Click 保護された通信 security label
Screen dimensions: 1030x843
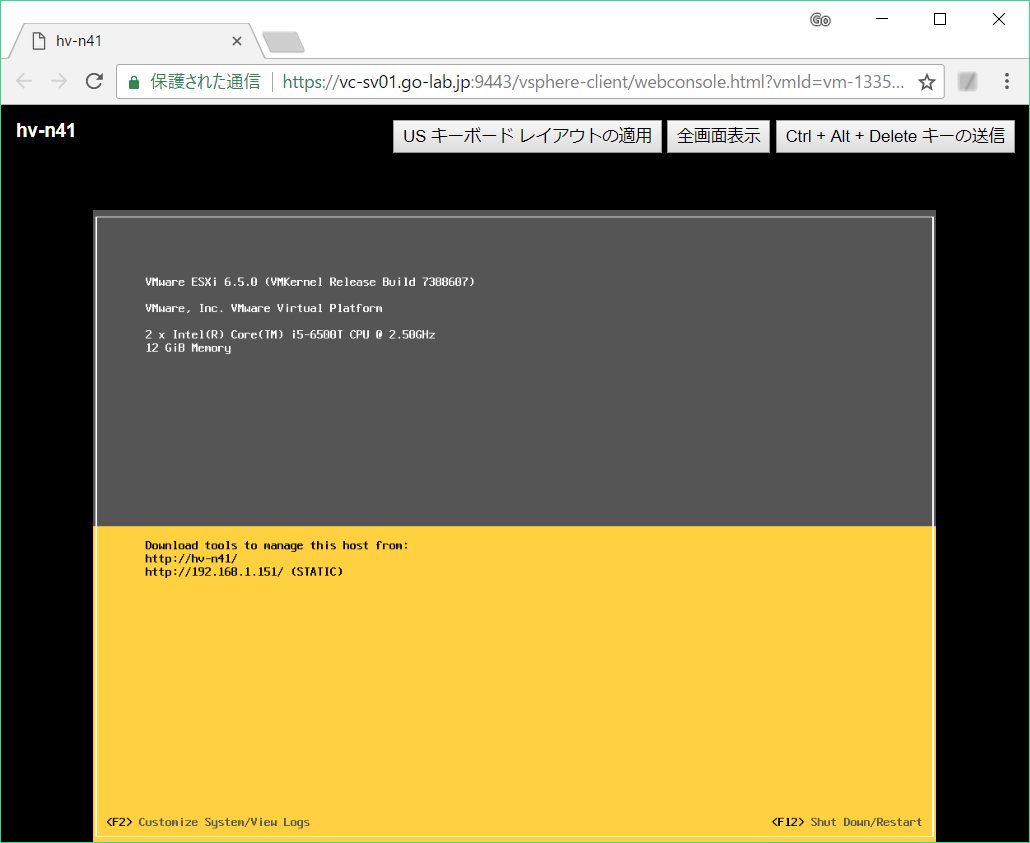(x=205, y=82)
